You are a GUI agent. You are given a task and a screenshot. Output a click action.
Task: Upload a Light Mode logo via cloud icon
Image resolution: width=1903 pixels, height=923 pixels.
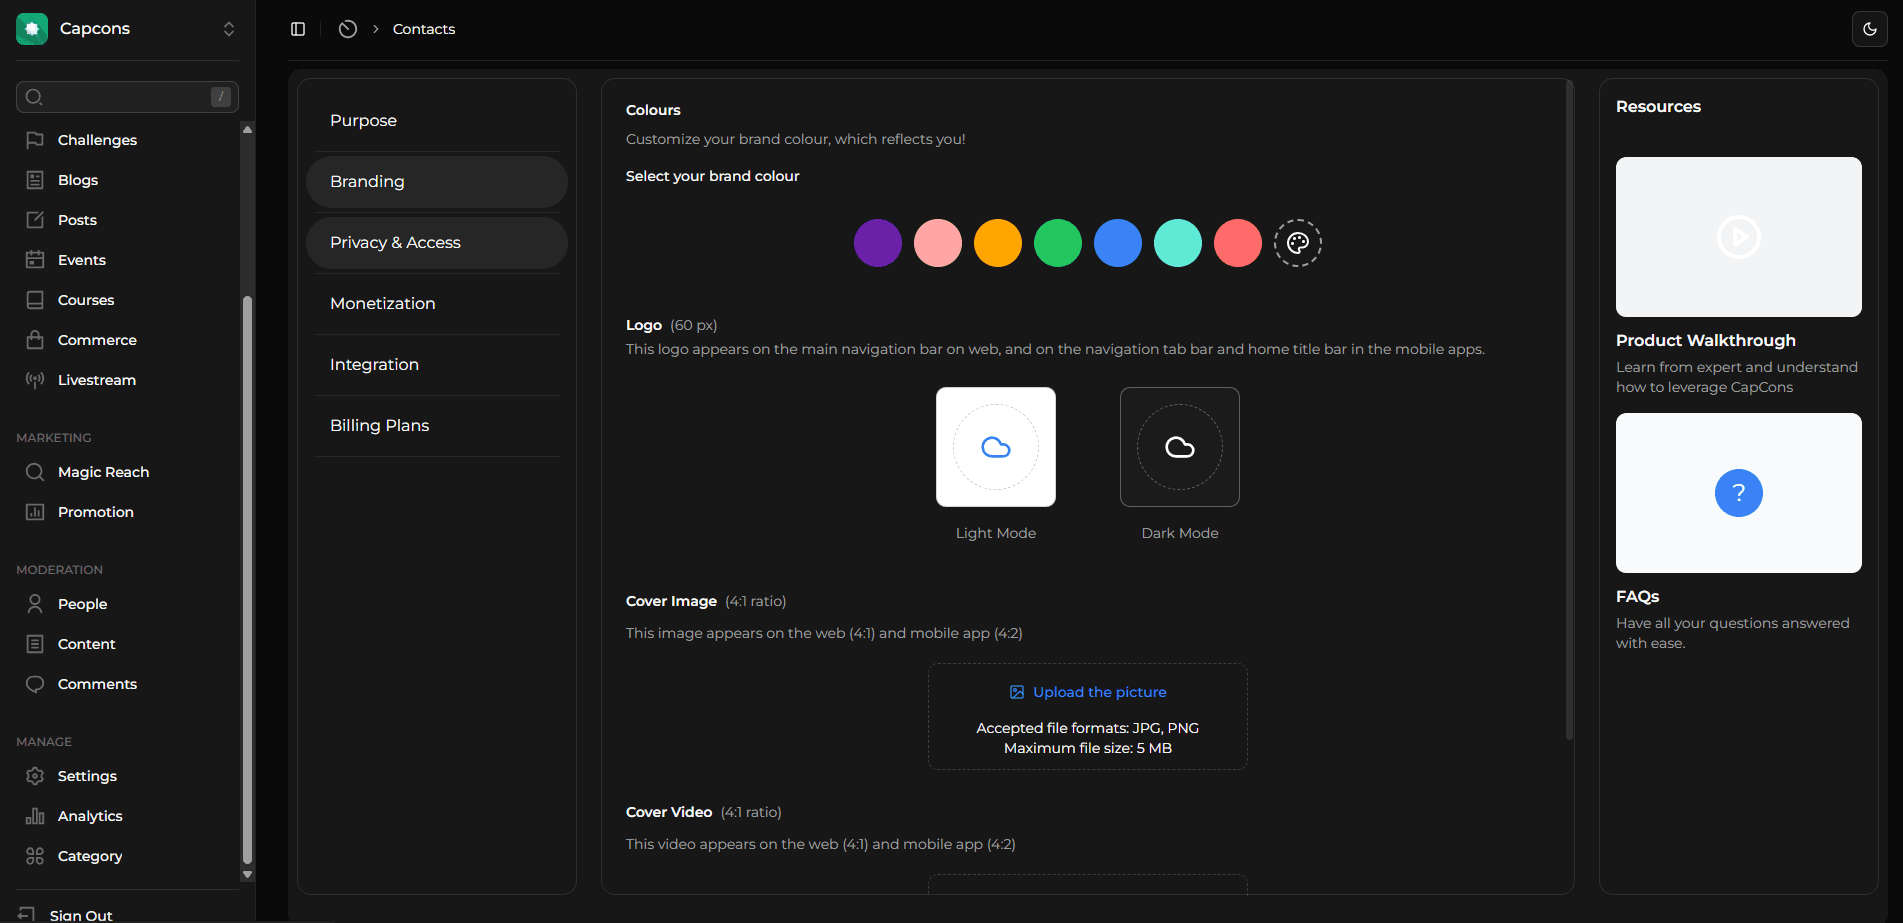(x=996, y=447)
